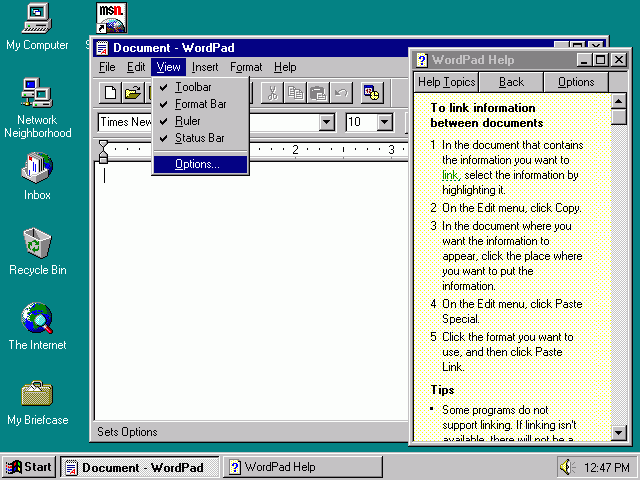The height and width of the screenshot is (480, 640).
Task: Click the Date/Time insert toolbar icon
Action: tap(372, 93)
